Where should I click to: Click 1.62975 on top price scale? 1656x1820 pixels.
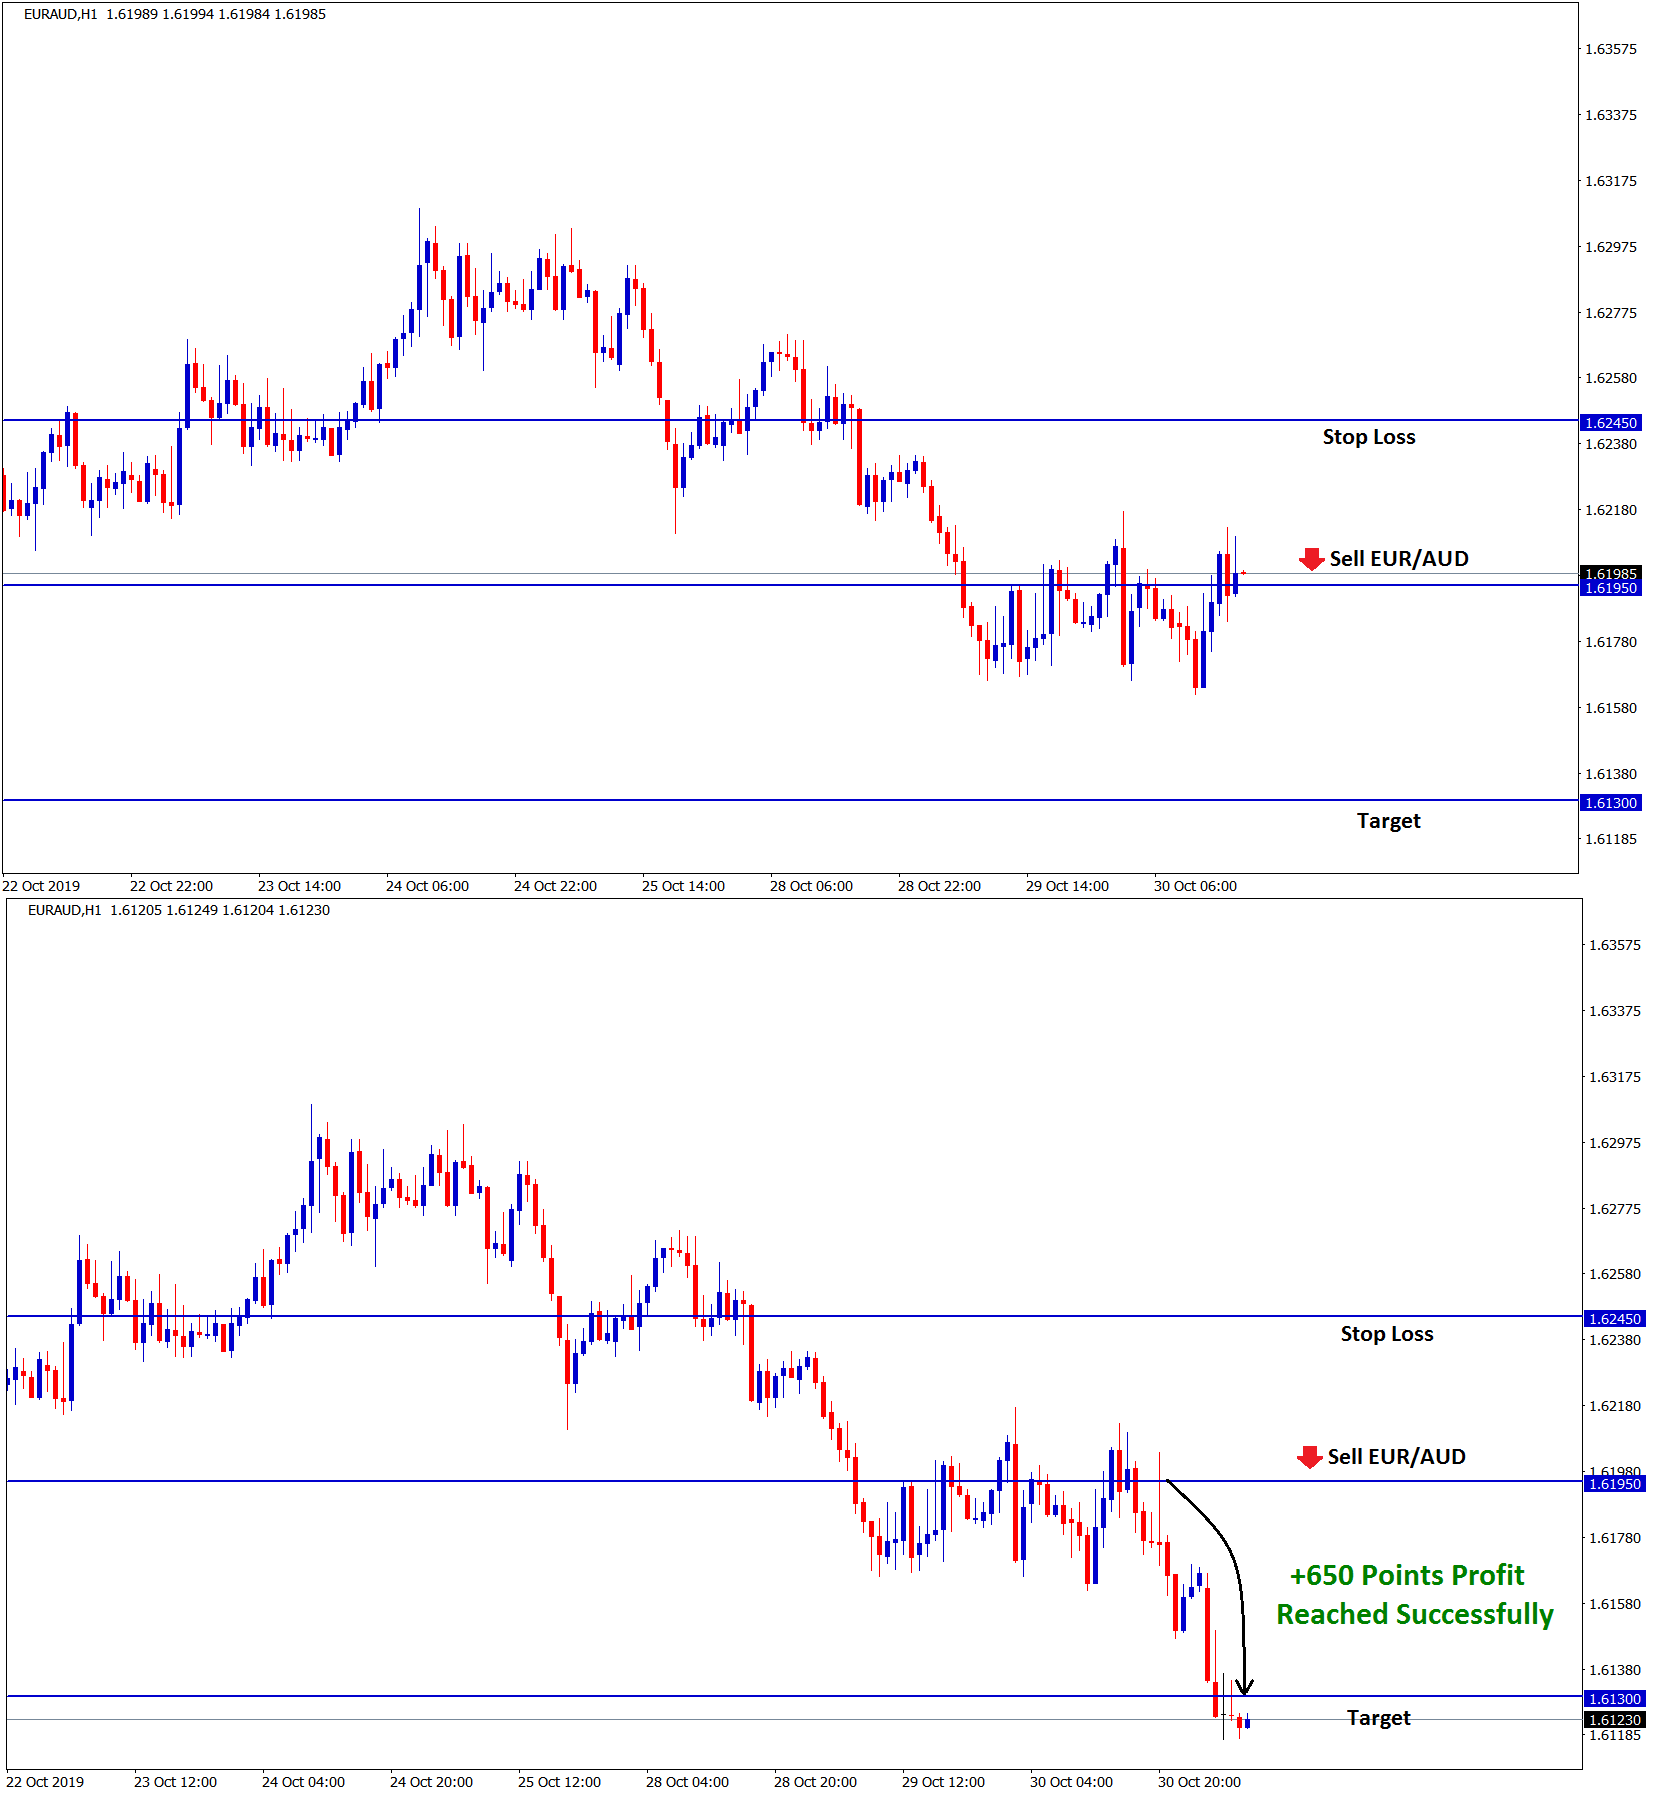pos(1611,247)
